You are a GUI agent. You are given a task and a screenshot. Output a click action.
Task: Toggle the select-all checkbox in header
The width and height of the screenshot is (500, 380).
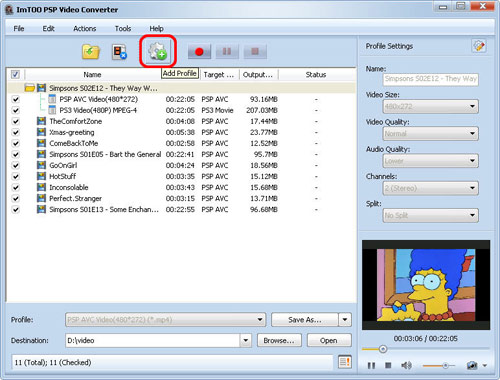(15, 74)
